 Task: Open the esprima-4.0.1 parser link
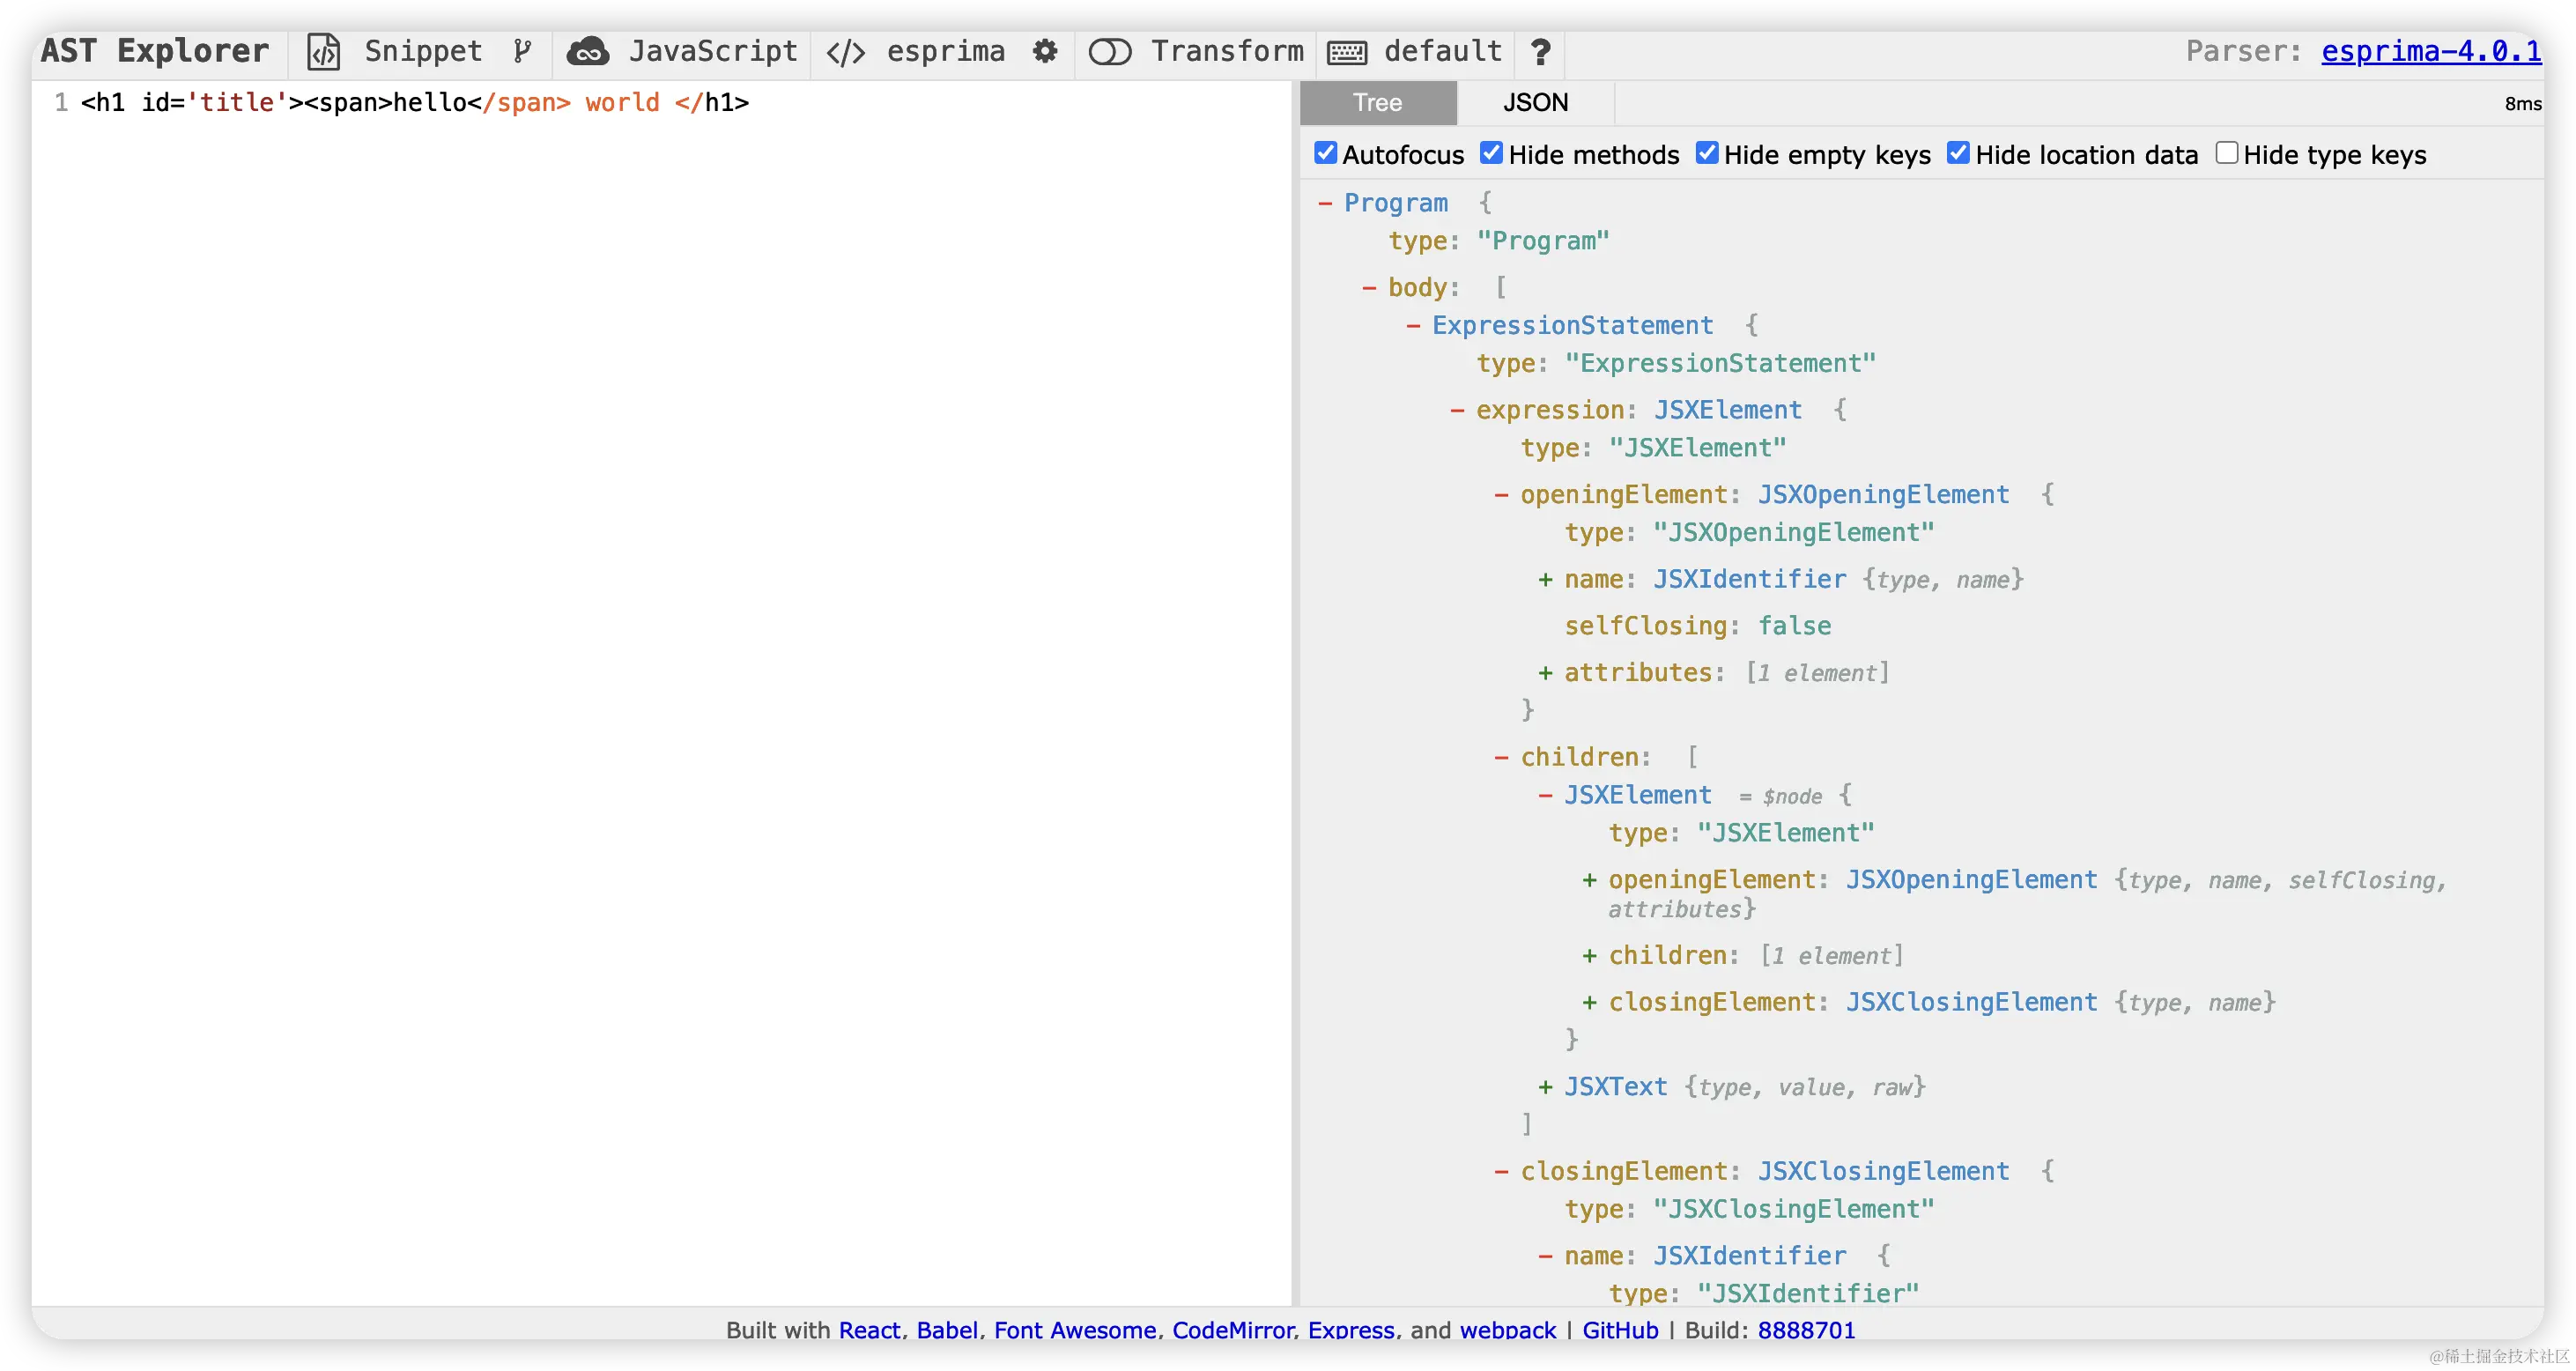point(2430,52)
